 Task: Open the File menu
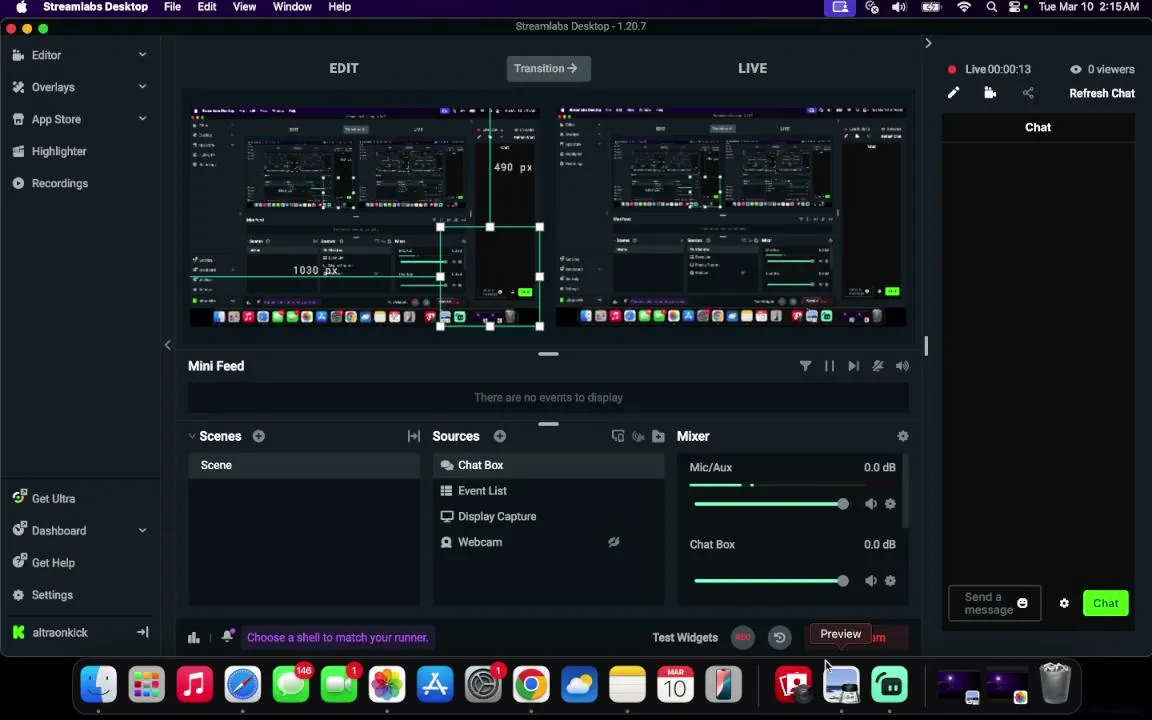173,7
